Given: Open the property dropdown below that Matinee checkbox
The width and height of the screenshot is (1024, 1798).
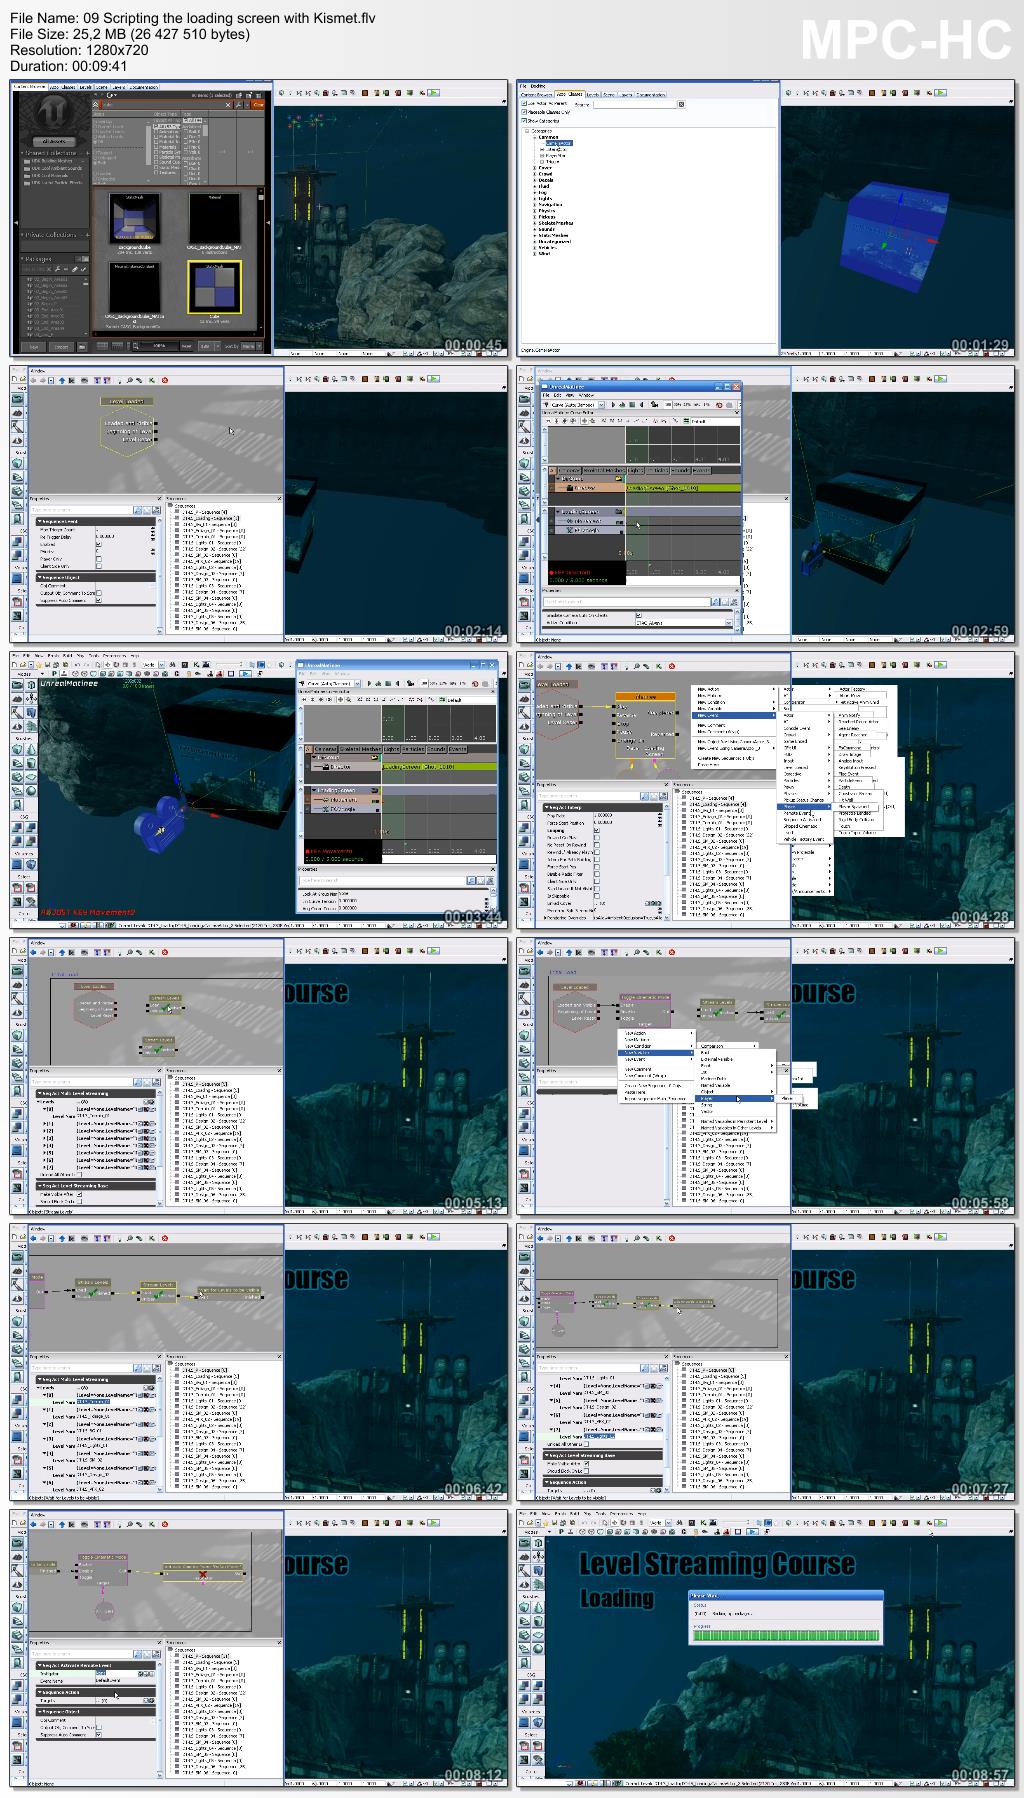Looking at the screenshot, I should point(728,623).
